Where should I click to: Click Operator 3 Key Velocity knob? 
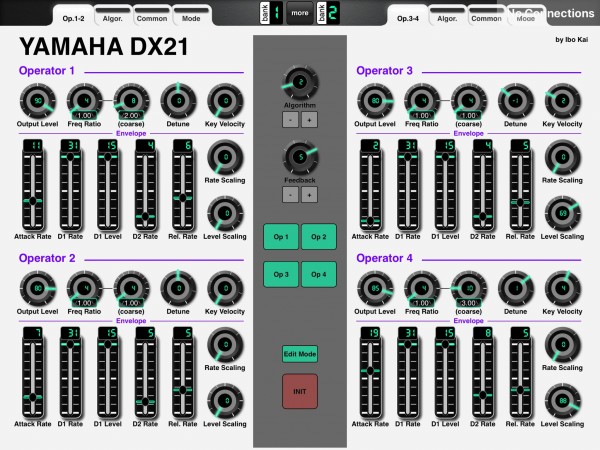click(563, 101)
